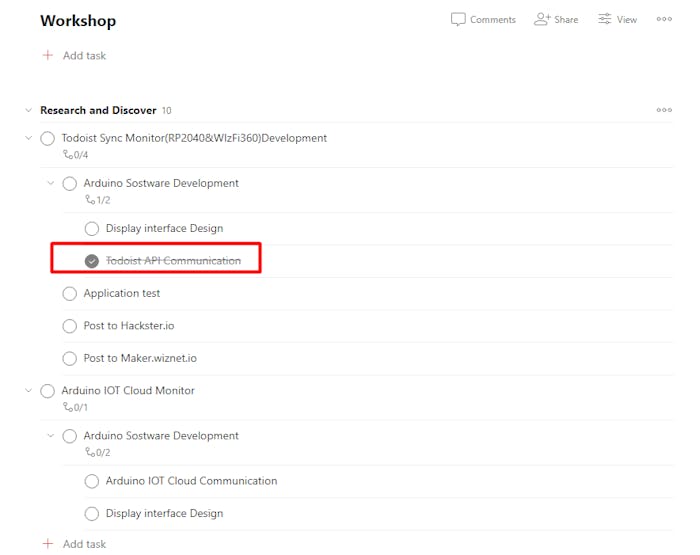The image size is (700, 555).
Task: Mark Post to Hackster.io as done
Action: point(70,326)
